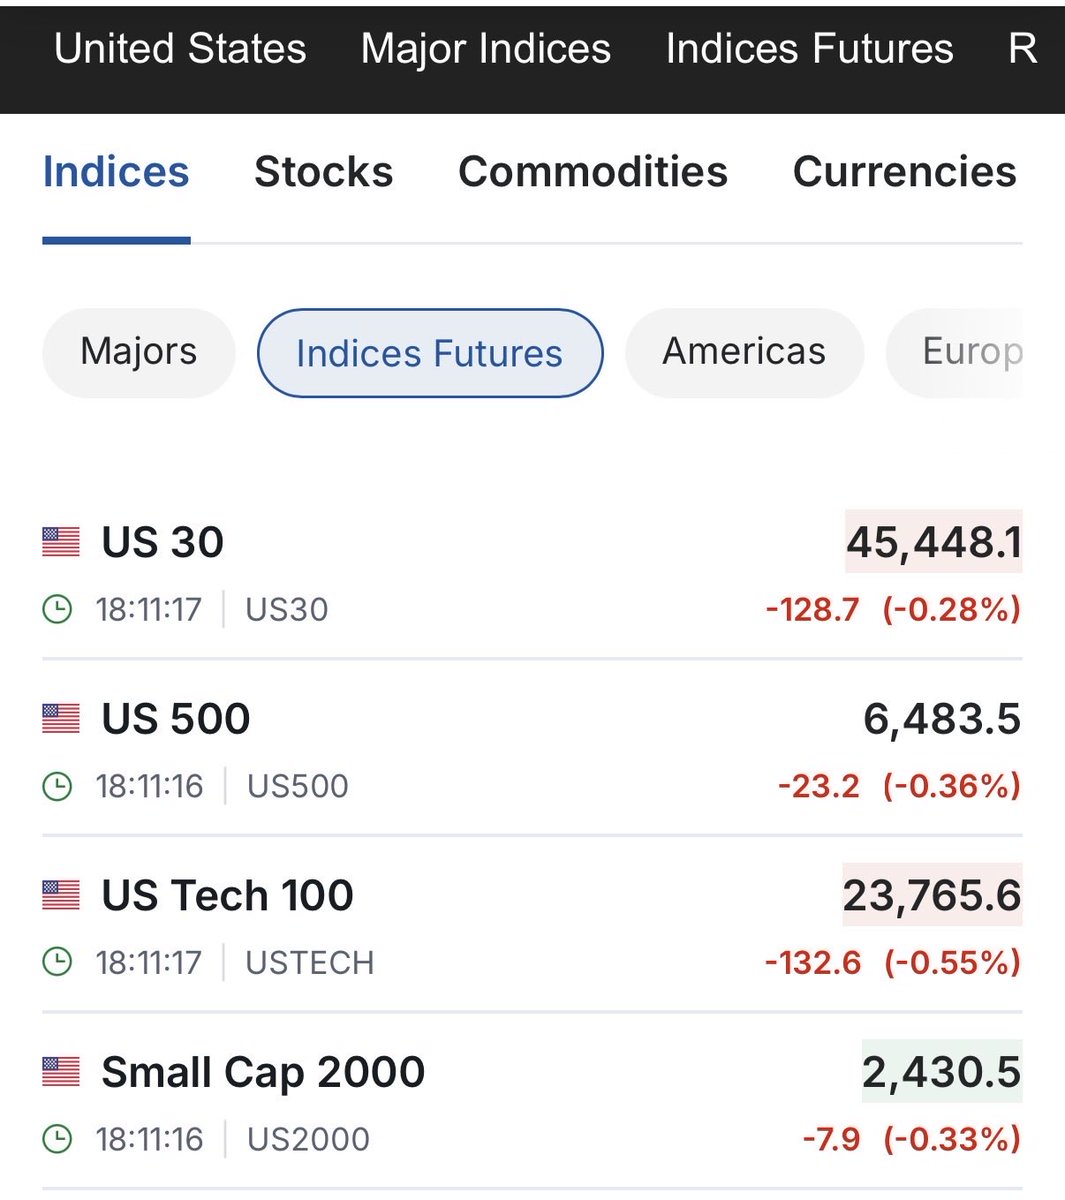
Task: Open Major Indices in the top bar
Action: (486, 49)
